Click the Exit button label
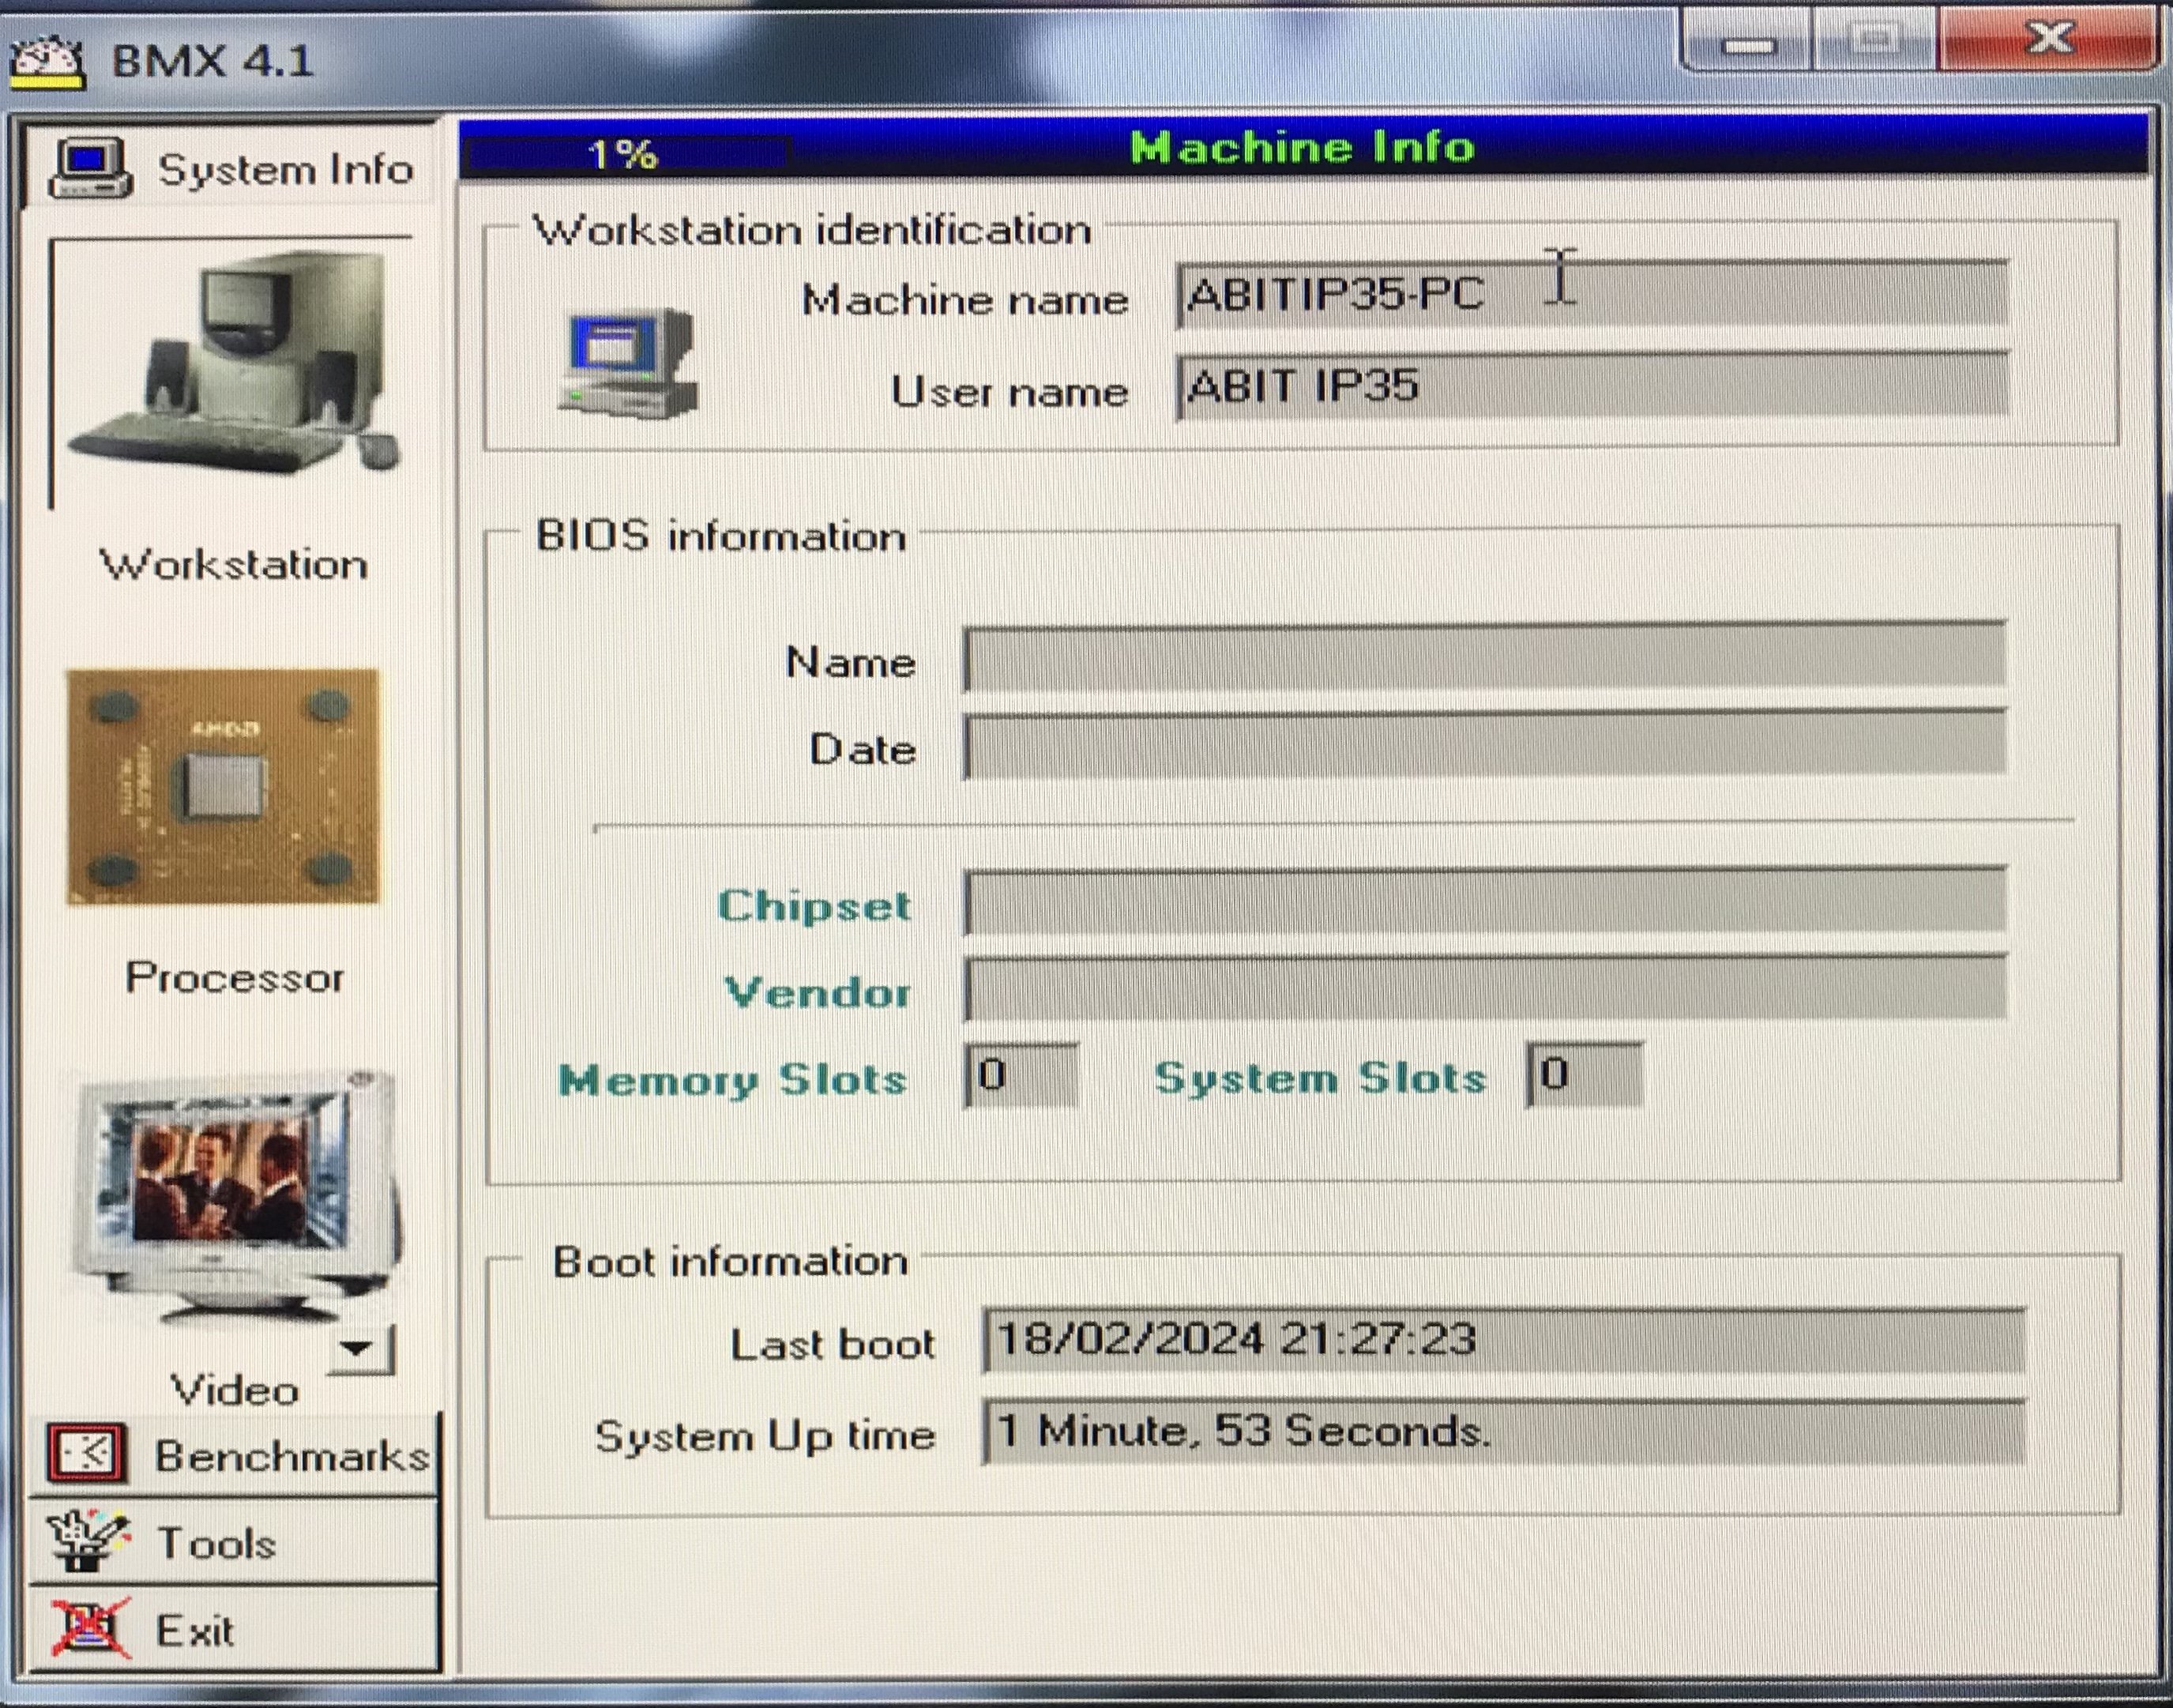This screenshot has height=1708, width=2173. coord(195,1631)
